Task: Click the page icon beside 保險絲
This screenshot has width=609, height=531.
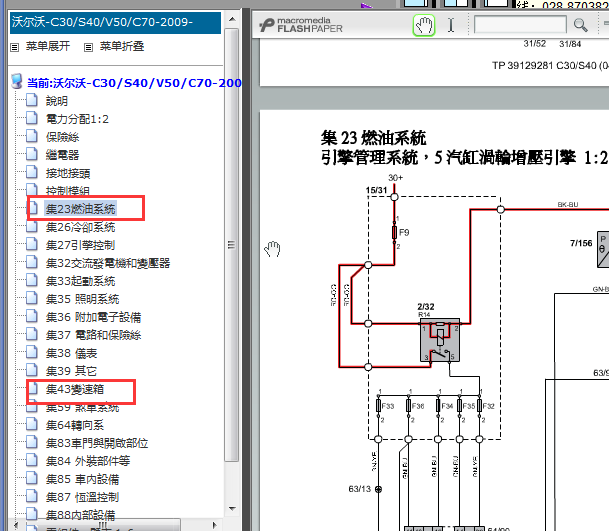Action: [x=32, y=136]
